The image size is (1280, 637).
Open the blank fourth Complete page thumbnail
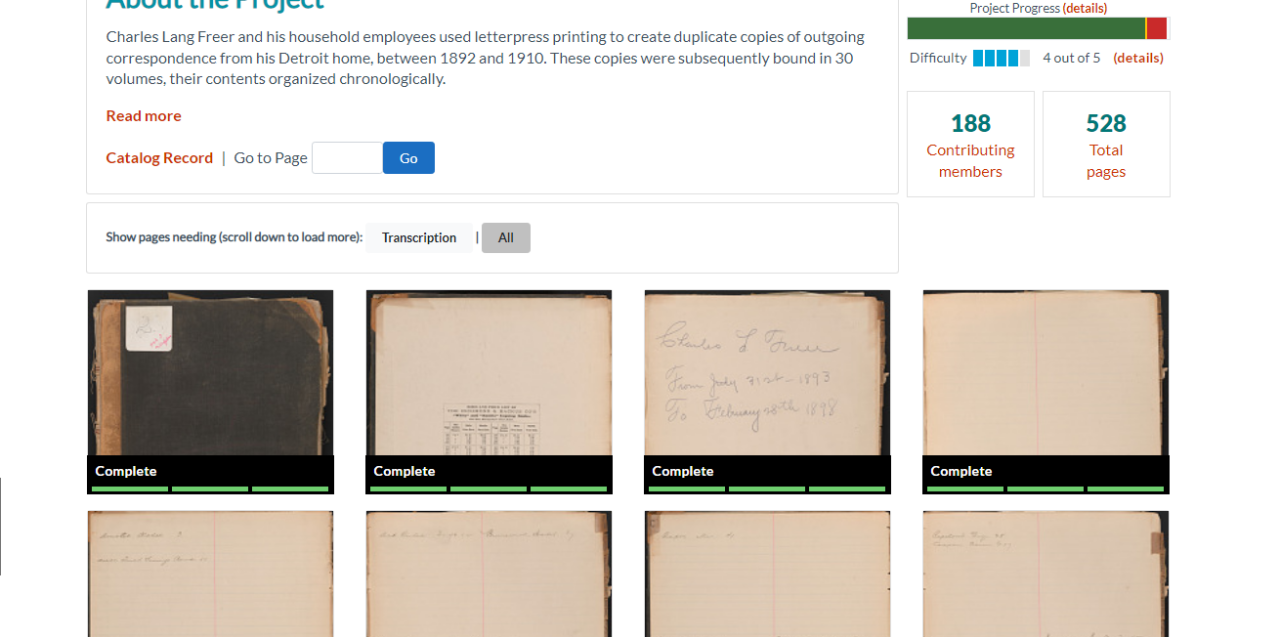tap(1045, 373)
